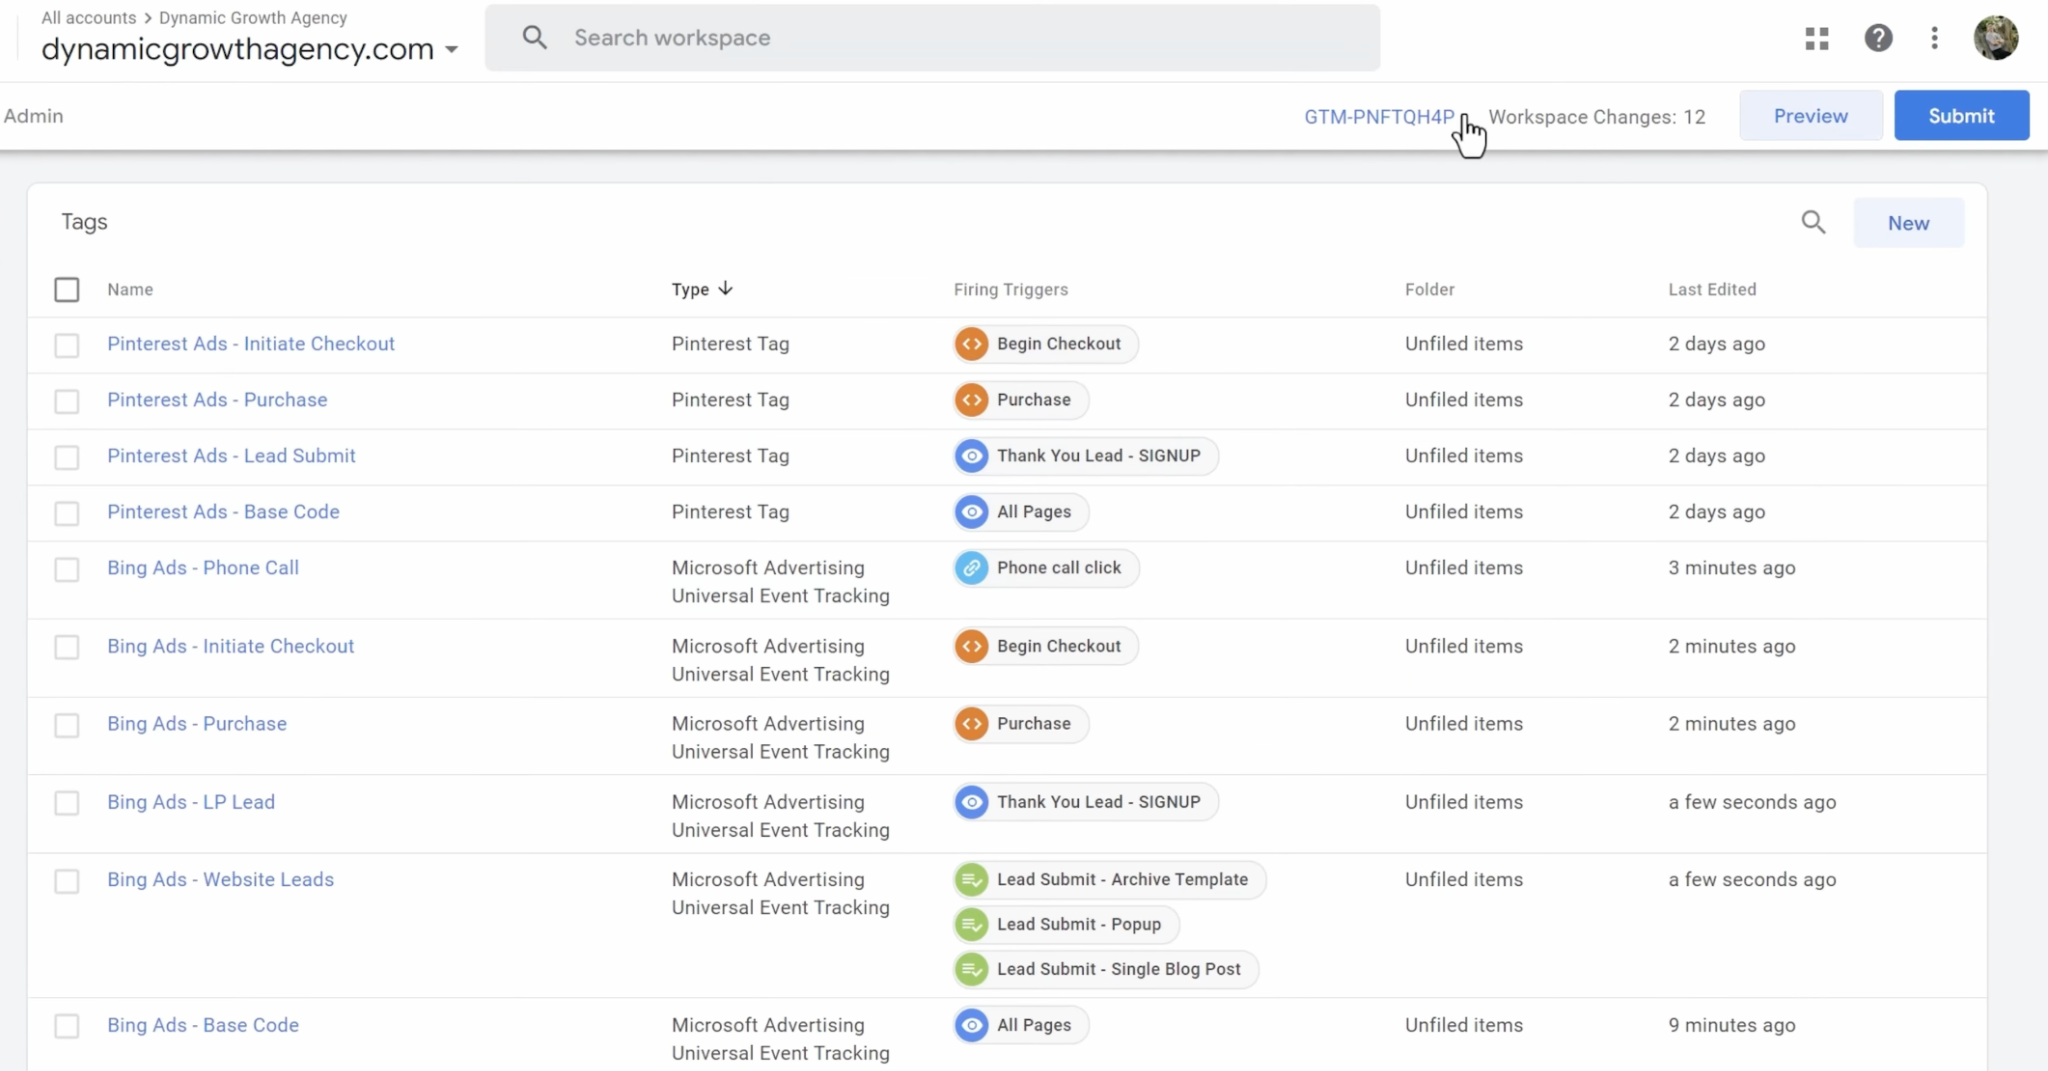Click Thank You Lead trigger icon for Bing LP Lead

(x=971, y=802)
